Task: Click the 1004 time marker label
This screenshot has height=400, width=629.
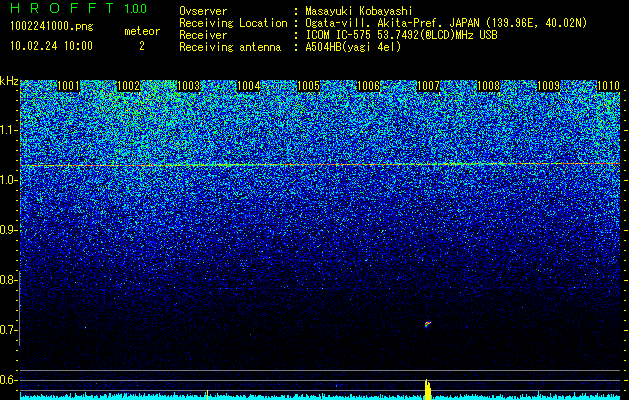Action: [x=249, y=86]
